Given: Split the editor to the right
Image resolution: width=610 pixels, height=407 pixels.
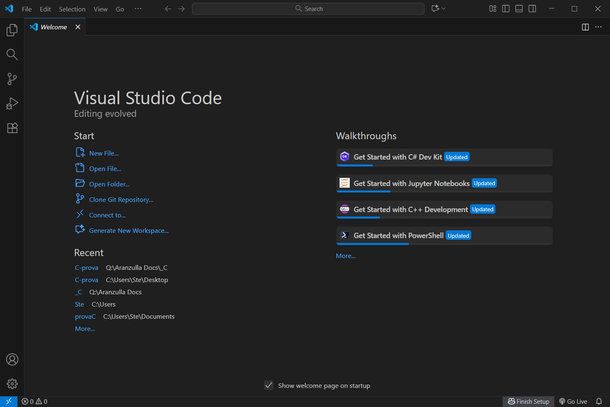Looking at the screenshot, I should [x=585, y=27].
